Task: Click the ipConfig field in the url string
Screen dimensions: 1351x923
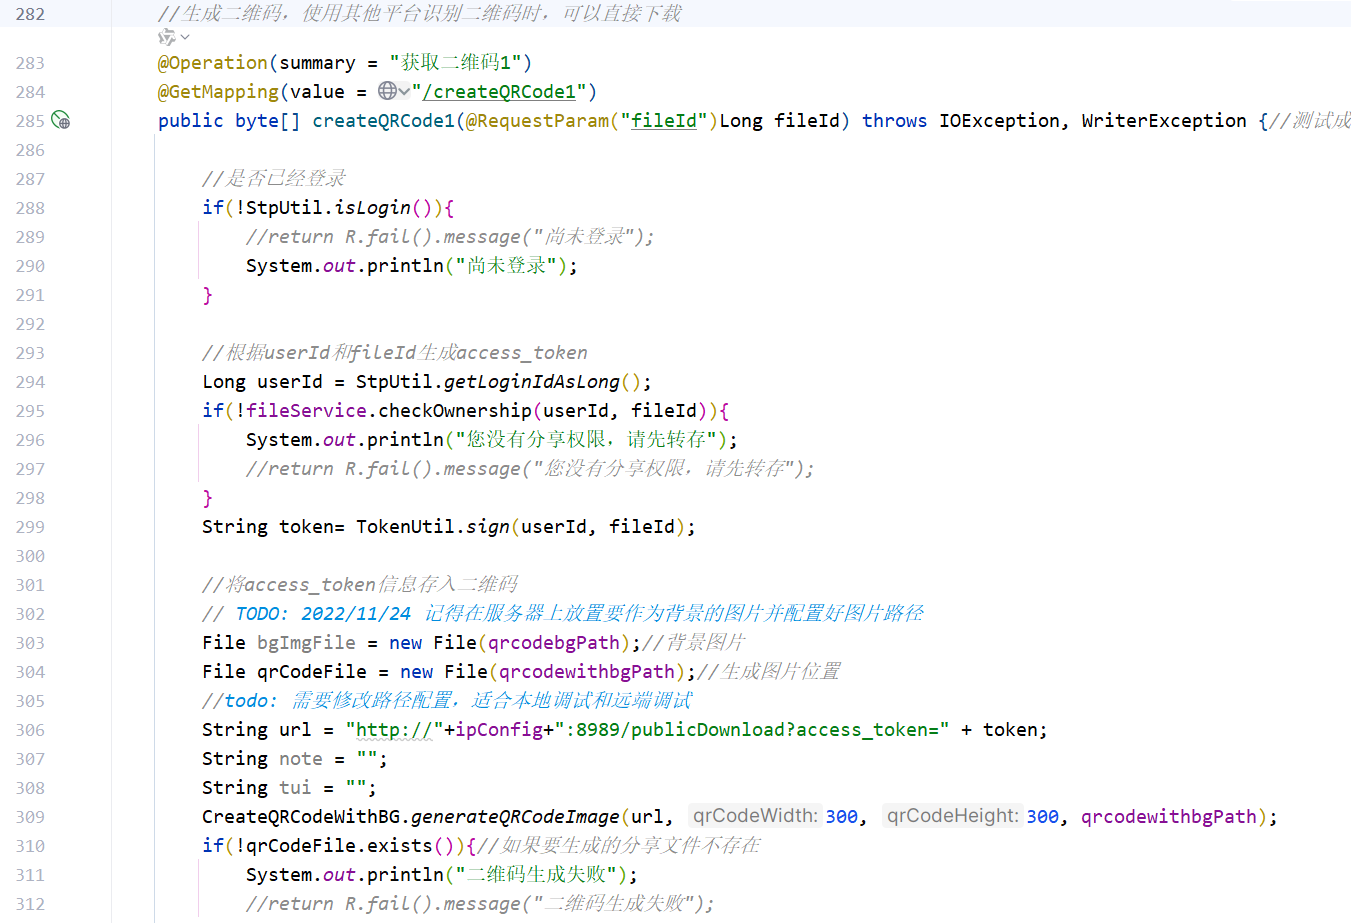Action: tap(499, 729)
